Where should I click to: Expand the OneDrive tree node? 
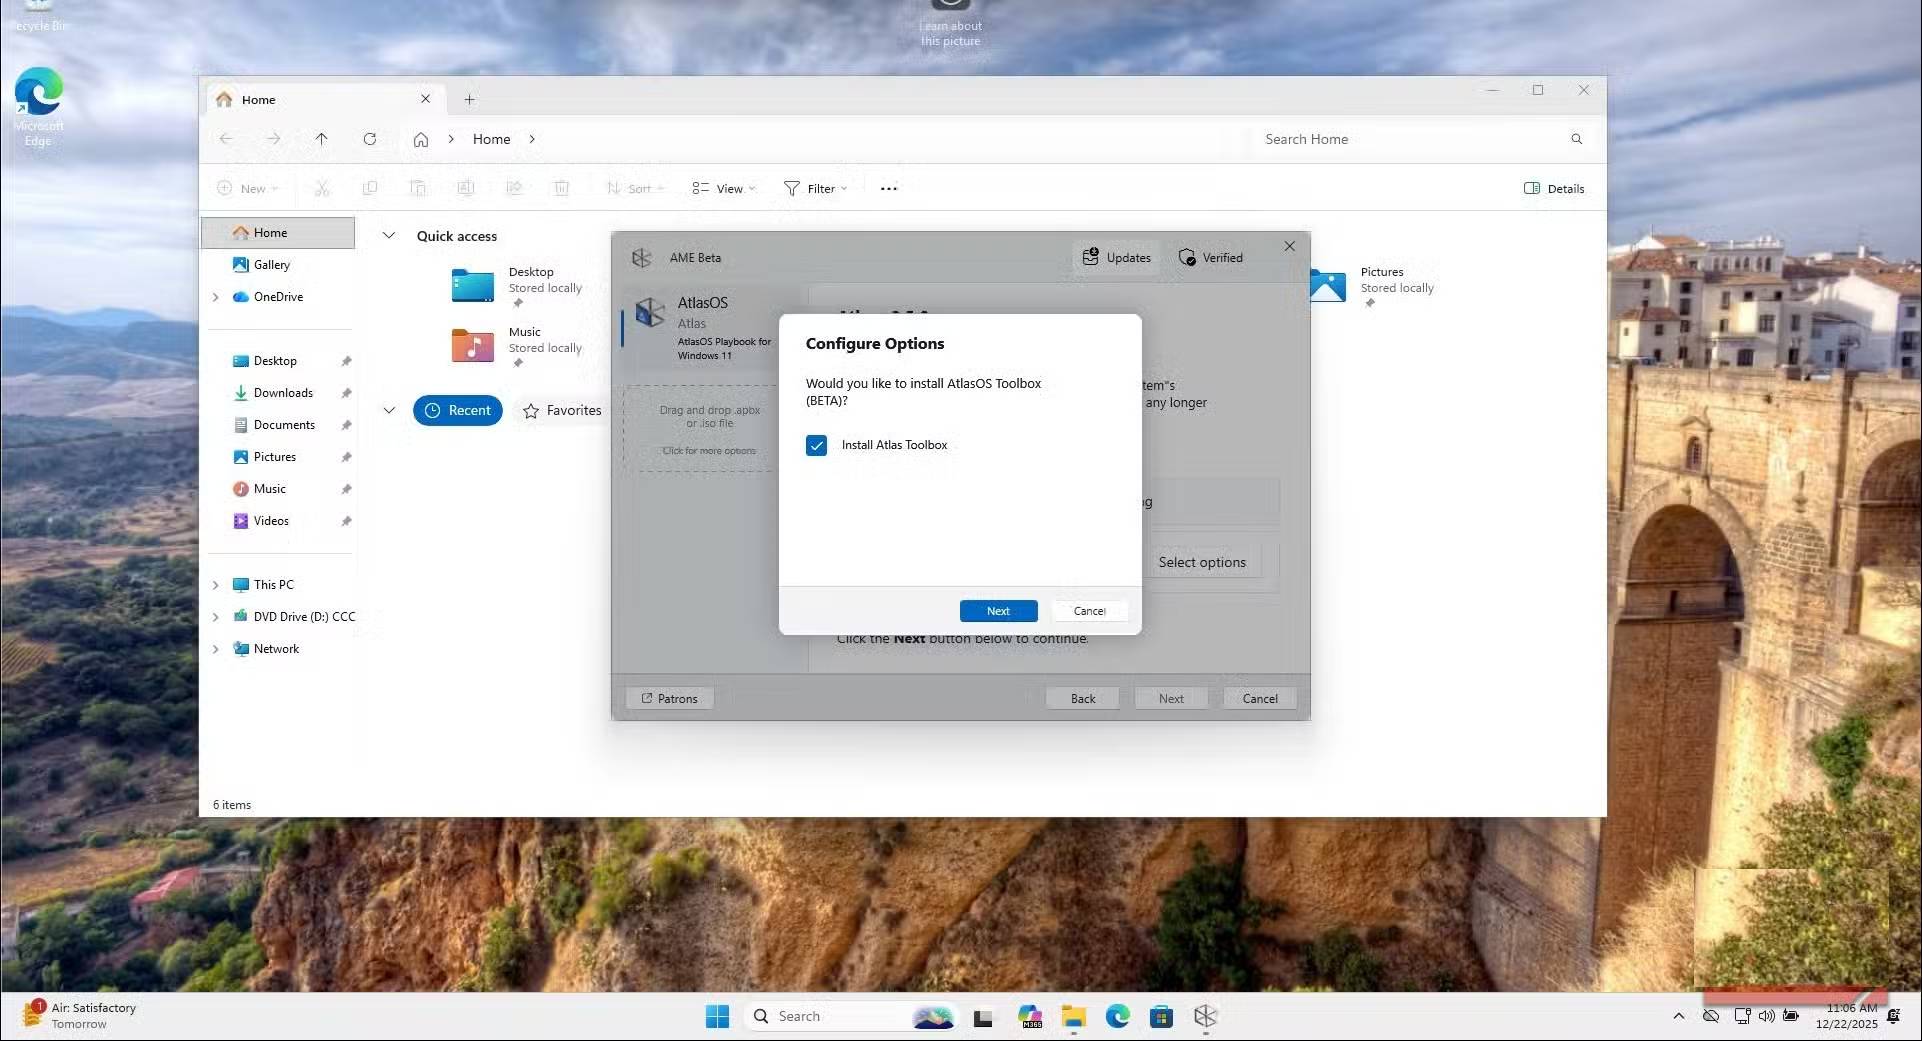(215, 297)
